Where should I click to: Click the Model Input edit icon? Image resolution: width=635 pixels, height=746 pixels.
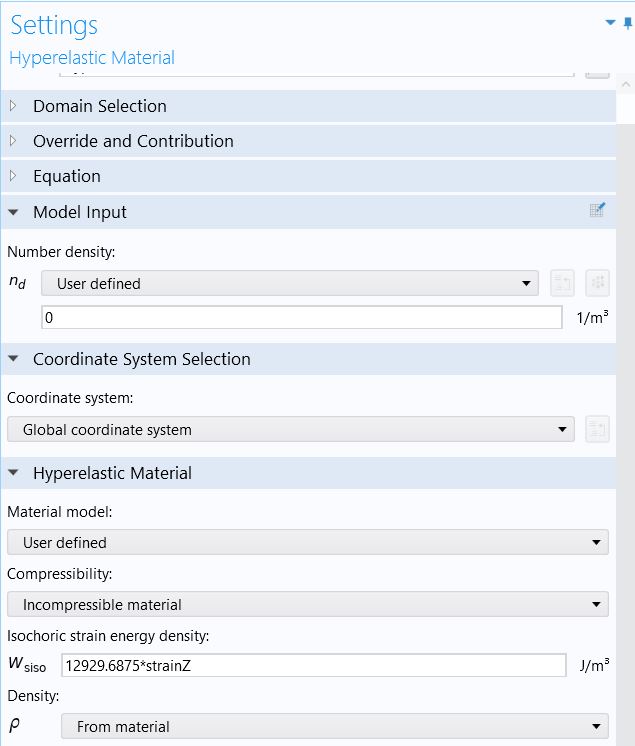[x=597, y=211]
